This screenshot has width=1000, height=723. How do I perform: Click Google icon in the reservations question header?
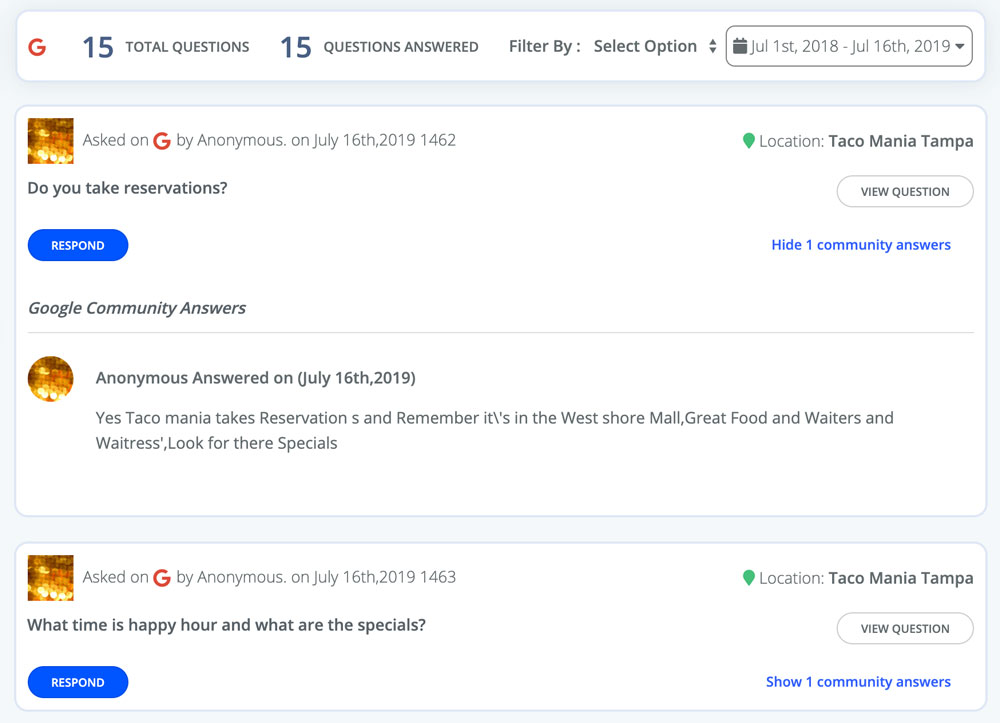pos(162,140)
